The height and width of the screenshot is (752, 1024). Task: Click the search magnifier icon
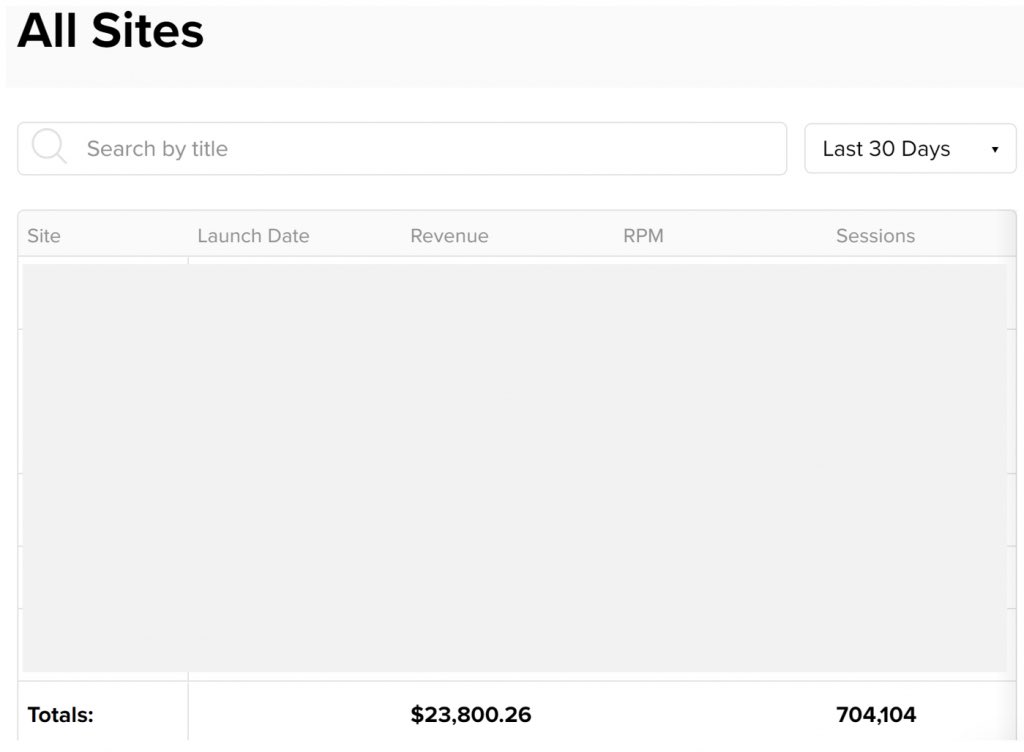coord(49,146)
